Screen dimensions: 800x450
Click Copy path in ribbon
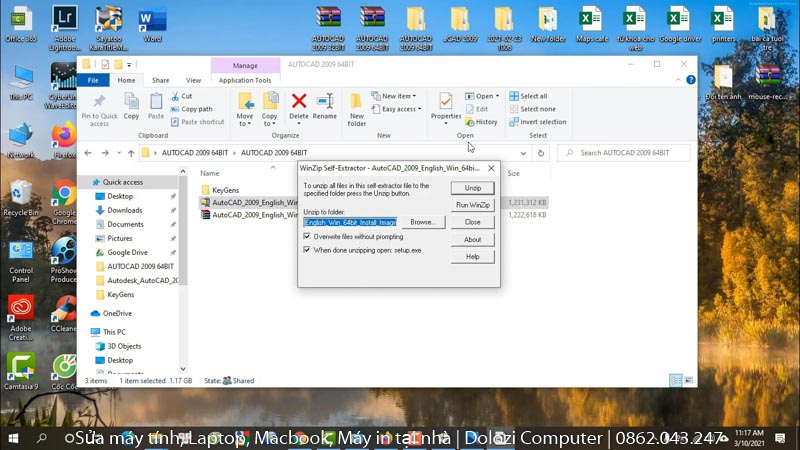tap(191, 109)
